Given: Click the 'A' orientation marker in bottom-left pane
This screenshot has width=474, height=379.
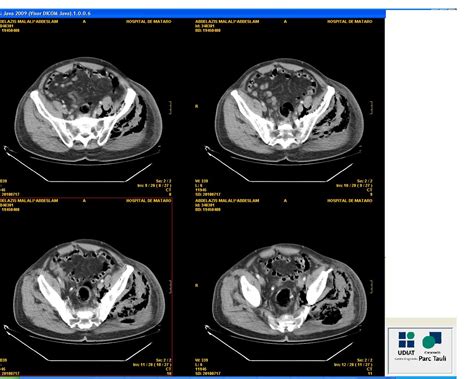Looking at the screenshot, I should pos(84,201).
